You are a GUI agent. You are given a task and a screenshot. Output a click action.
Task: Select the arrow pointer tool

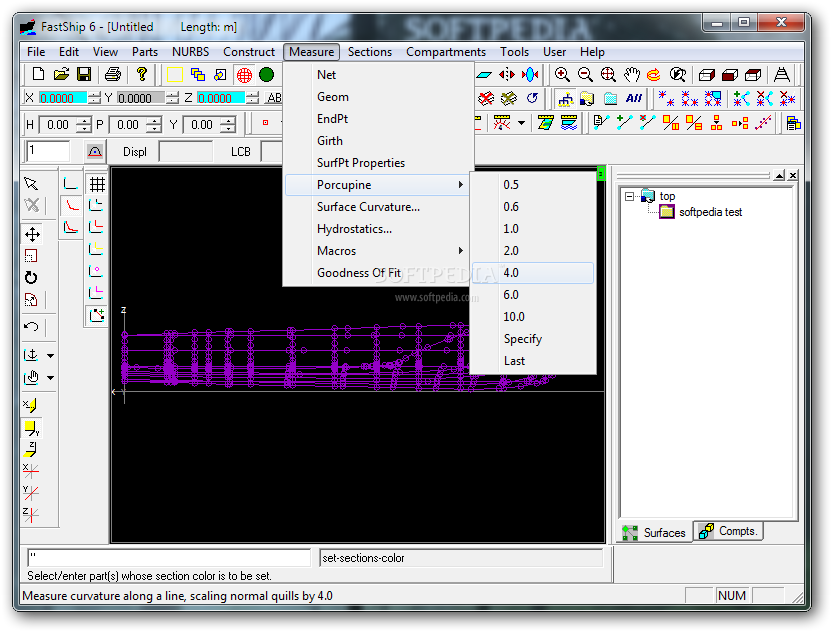31,184
